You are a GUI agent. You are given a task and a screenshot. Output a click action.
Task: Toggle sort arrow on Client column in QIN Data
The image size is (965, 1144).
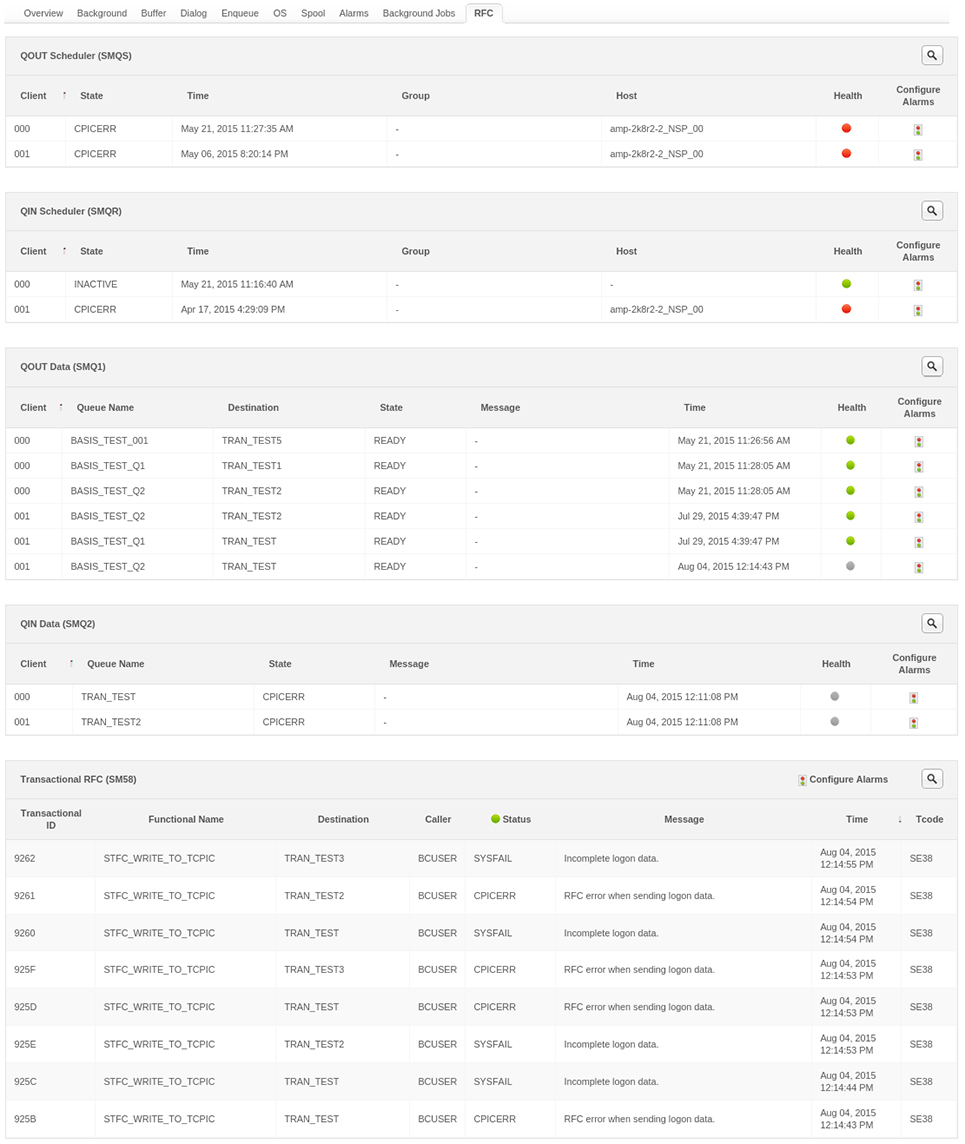pyautogui.click(x=71, y=663)
